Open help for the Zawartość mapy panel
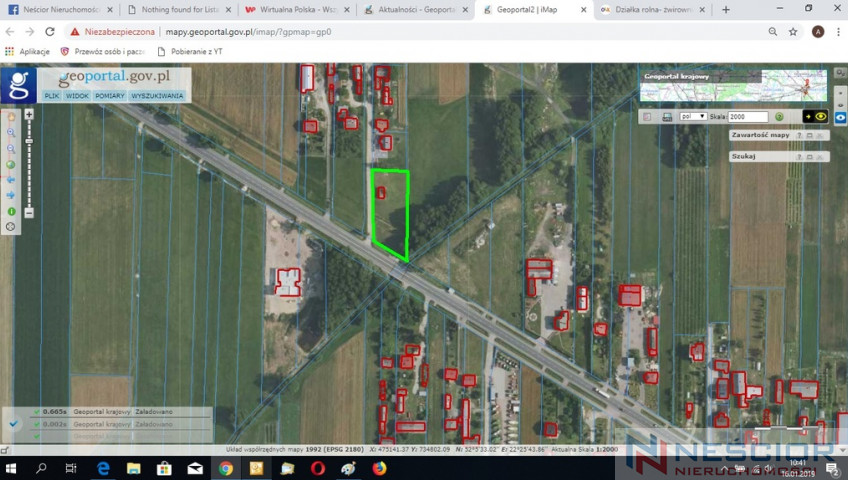This screenshot has height=480, width=848. pyautogui.click(x=799, y=135)
